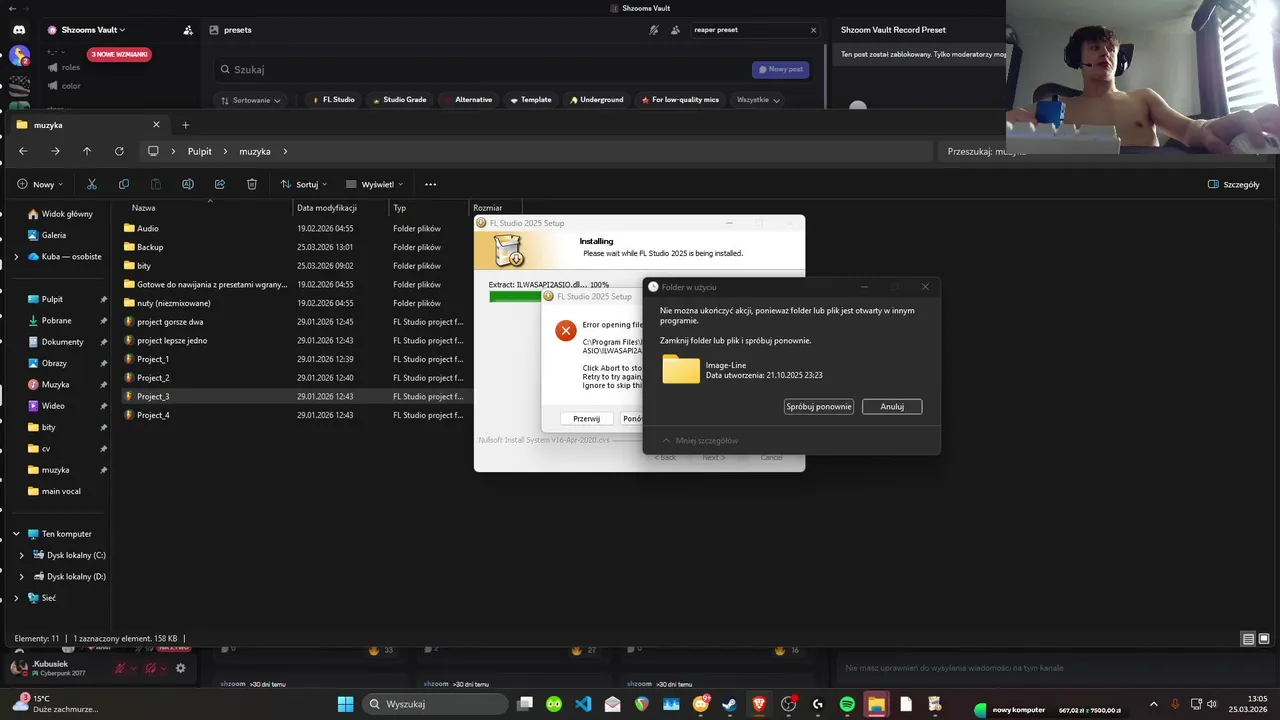Open the Nowy dropdown in Explorer

click(x=40, y=184)
